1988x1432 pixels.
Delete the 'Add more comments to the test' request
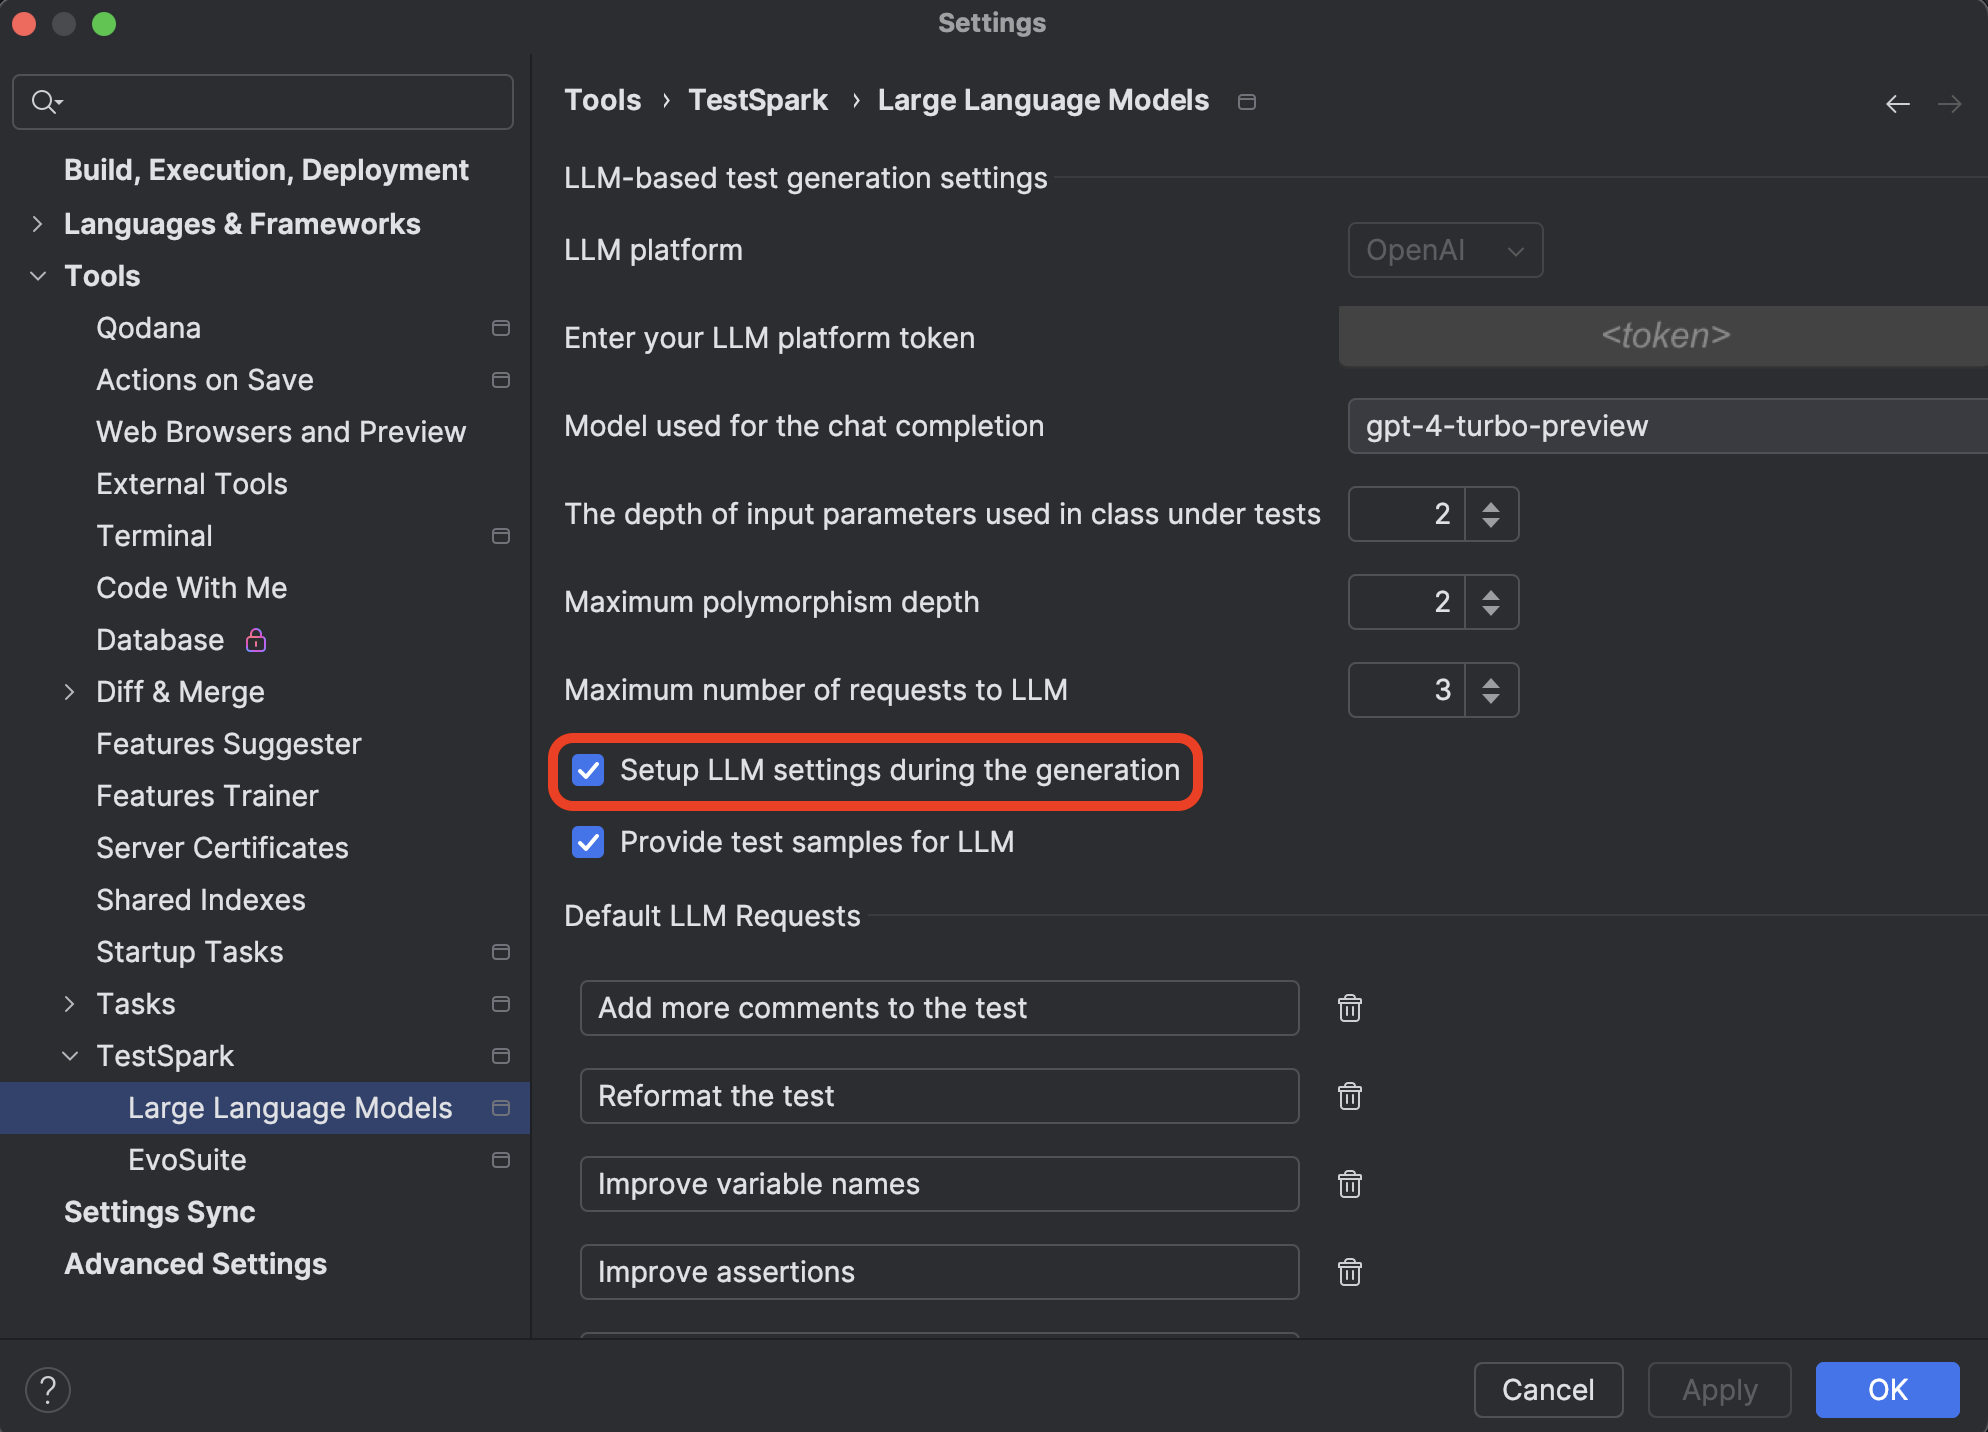coord(1350,1008)
